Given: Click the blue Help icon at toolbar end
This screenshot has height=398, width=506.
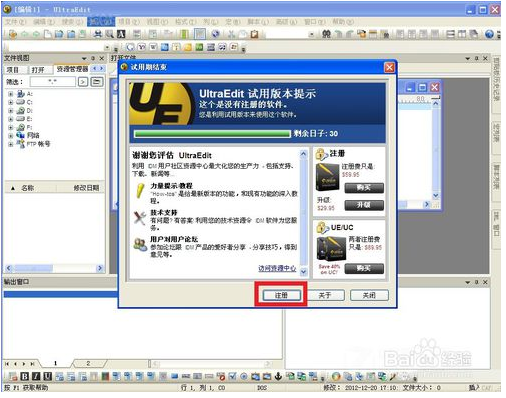Looking at the screenshot, I should [x=489, y=34].
